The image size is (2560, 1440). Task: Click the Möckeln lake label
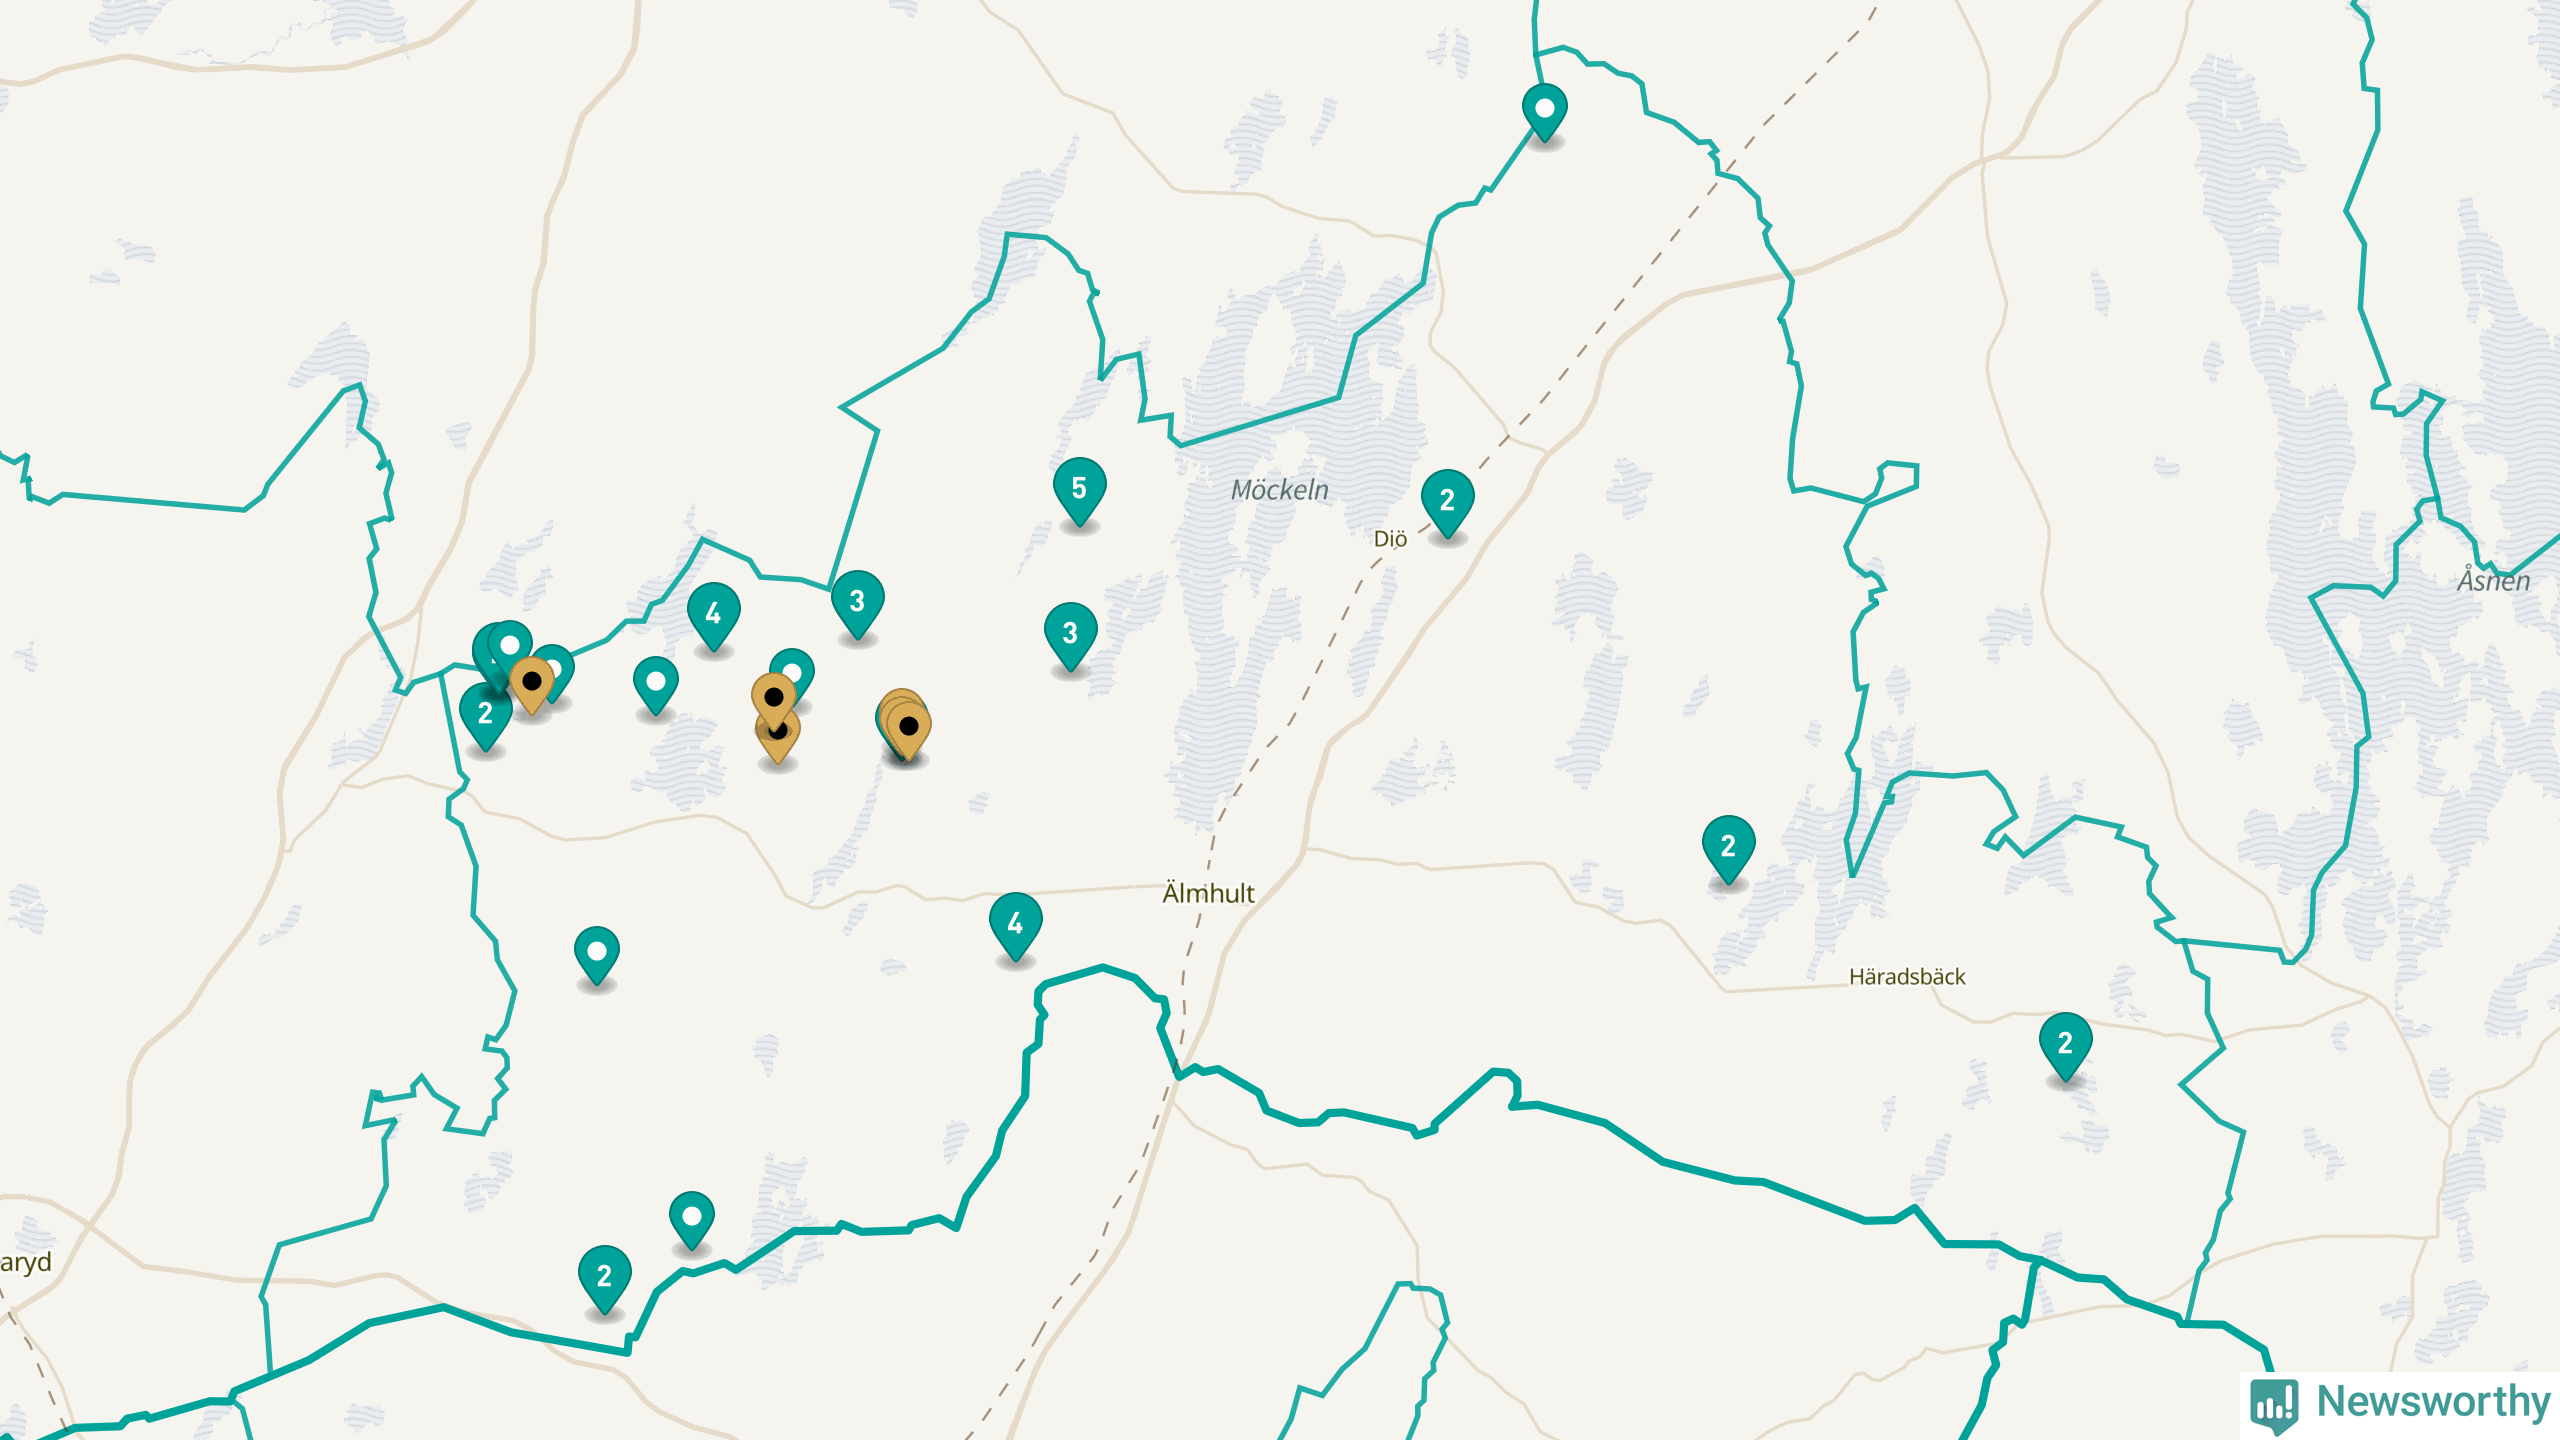click(x=1280, y=490)
